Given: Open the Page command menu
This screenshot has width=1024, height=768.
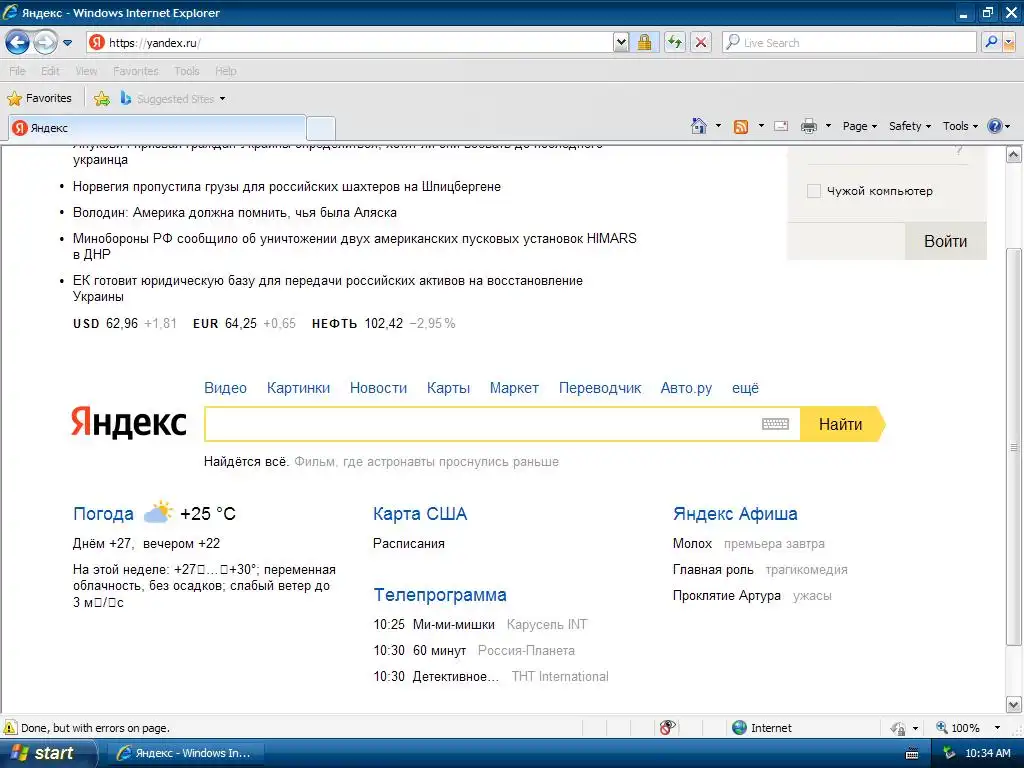Looking at the screenshot, I should pyautogui.click(x=859, y=126).
